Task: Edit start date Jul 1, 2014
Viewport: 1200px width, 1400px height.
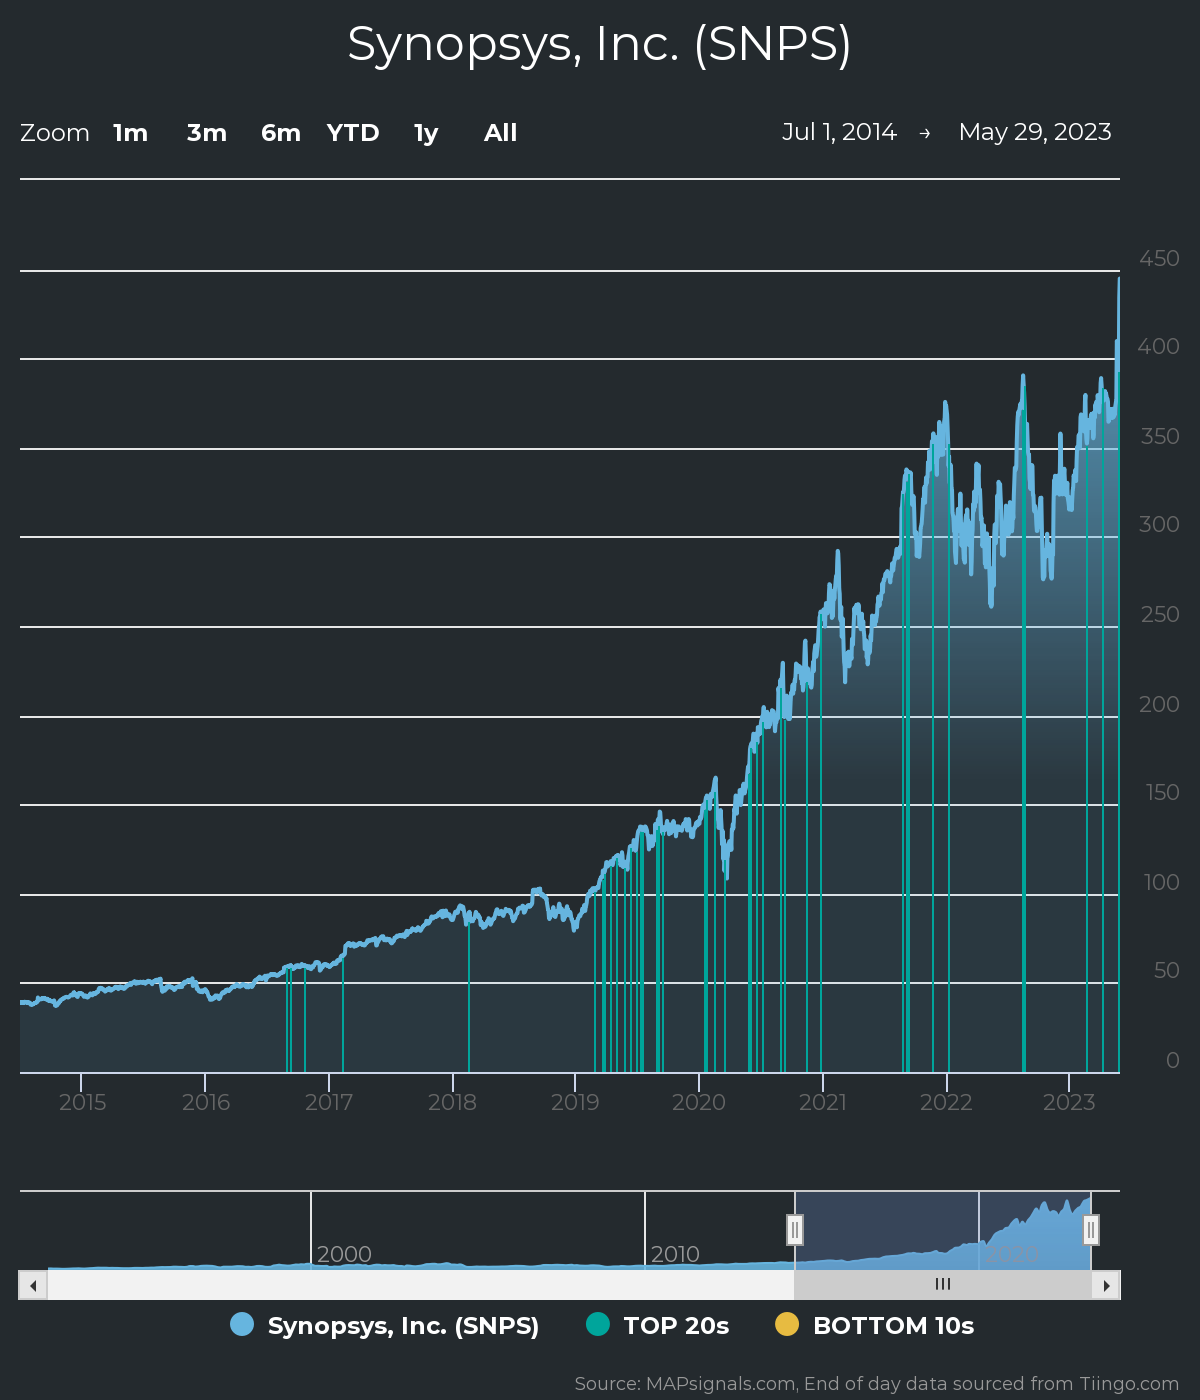Action: click(839, 132)
